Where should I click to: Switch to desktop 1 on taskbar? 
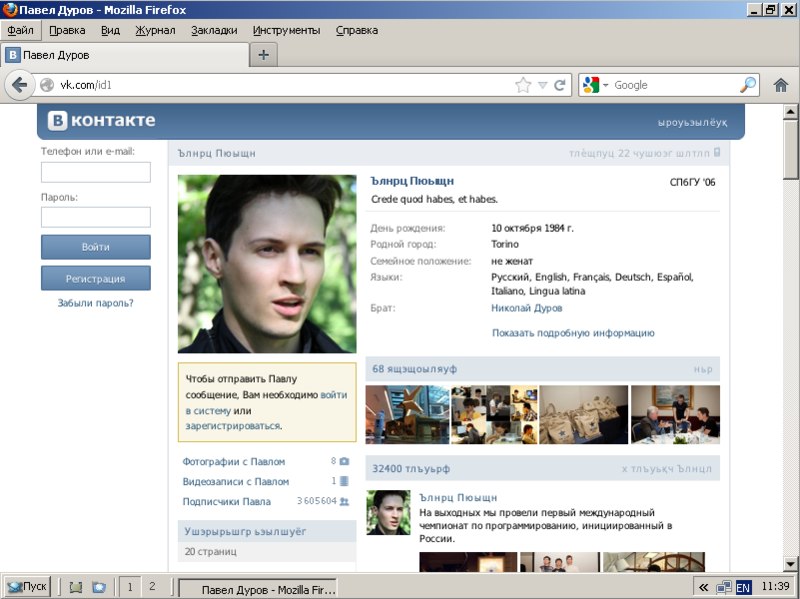(x=130, y=587)
